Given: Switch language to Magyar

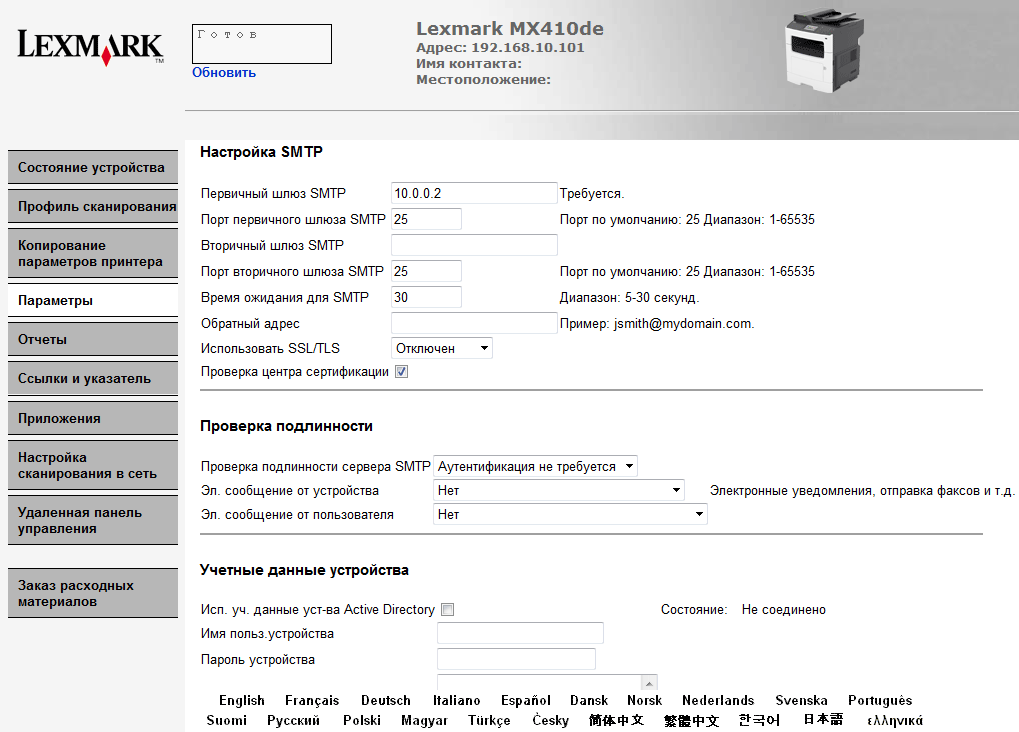Looking at the screenshot, I should pyautogui.click(x=424, y=720).
